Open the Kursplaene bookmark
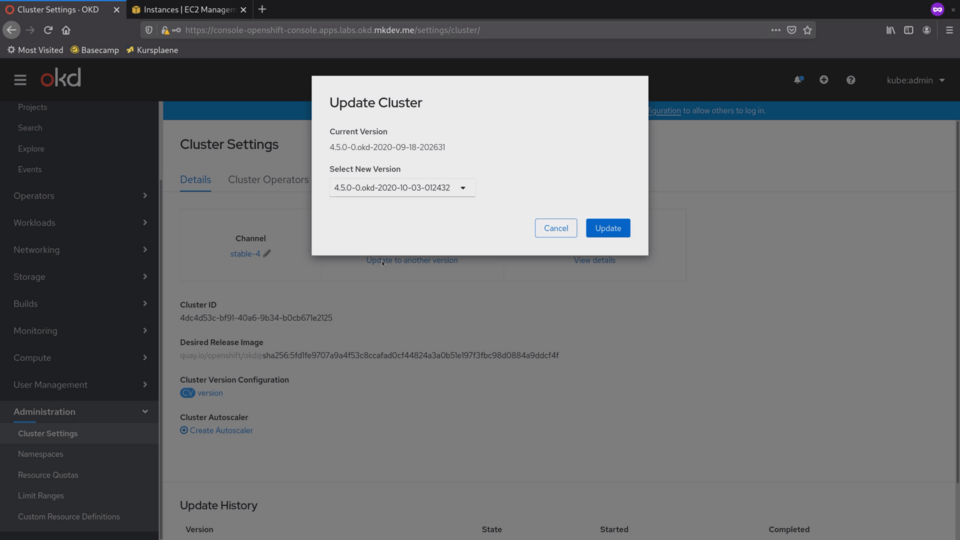960x540 pixels. [152, 50]
